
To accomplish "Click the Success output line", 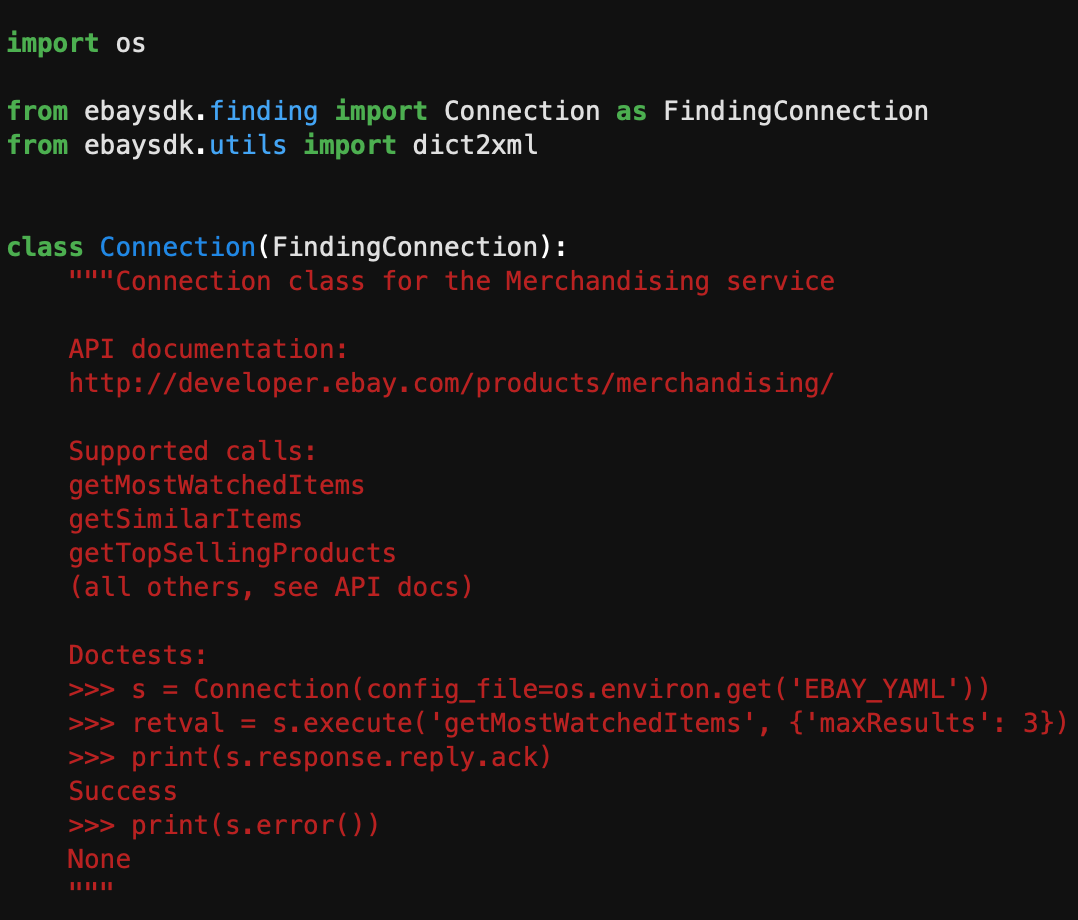I will (x=122, y=791).
